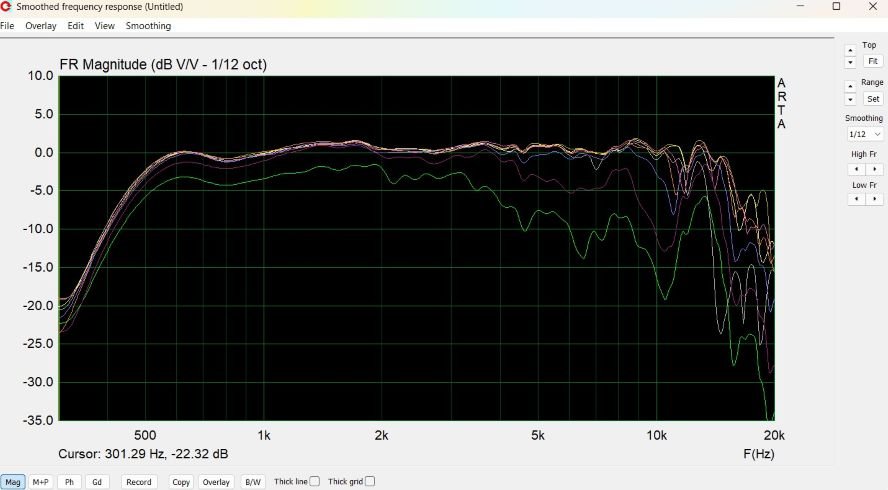This screenshot has width=888, height=490.
Task: Switch to Ph phase view
Action: [69, 482]
